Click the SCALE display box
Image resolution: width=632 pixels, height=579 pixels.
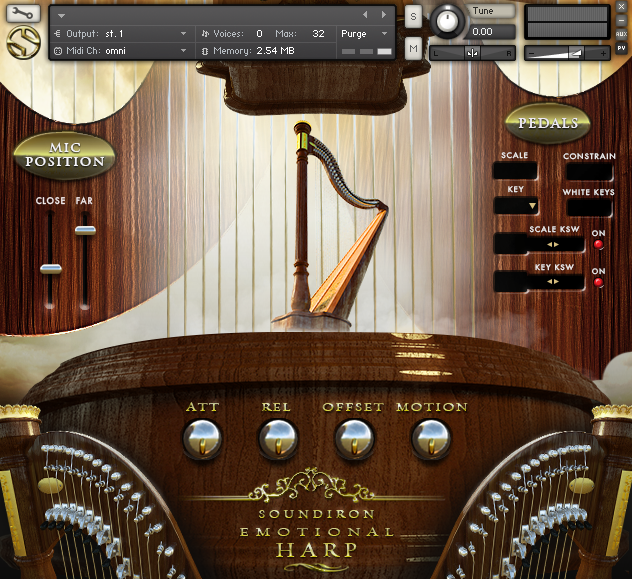point(515,171)
